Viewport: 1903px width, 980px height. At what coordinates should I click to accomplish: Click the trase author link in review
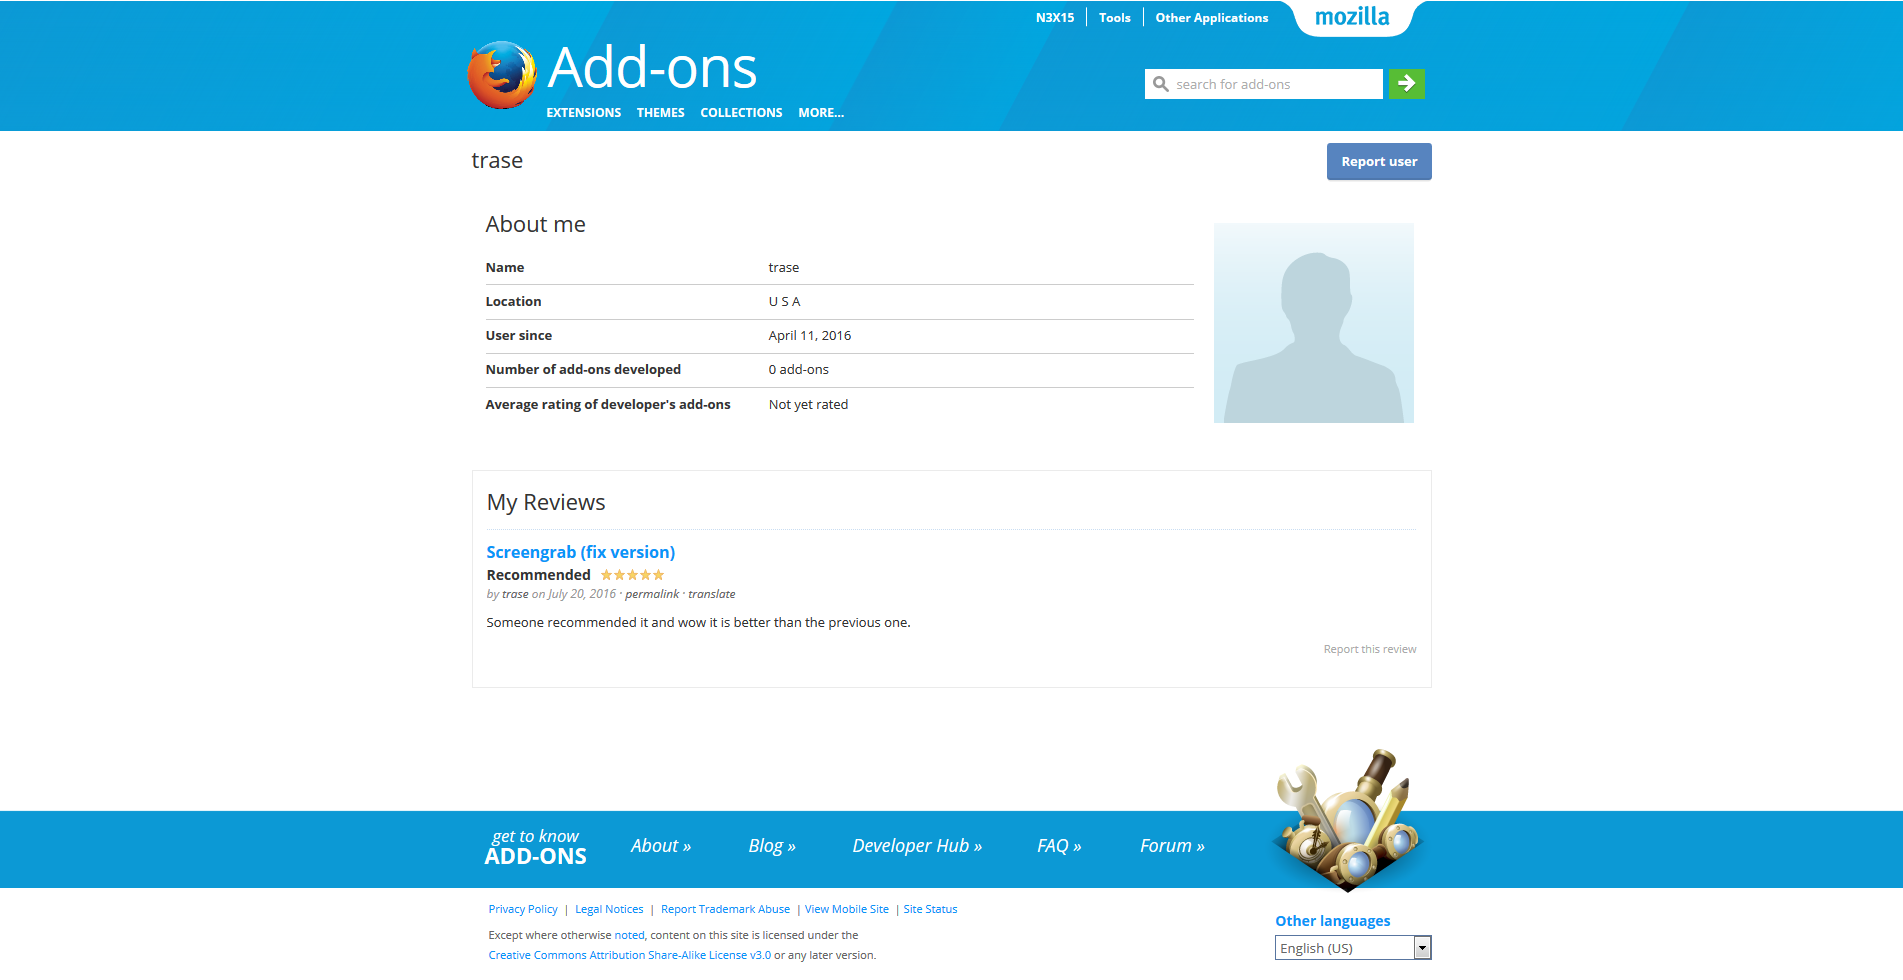(x=515, y=594)
